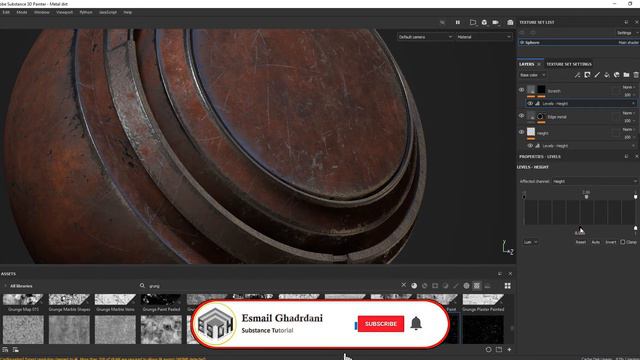This screenshot has height=360, width=640.
Task: Open opacity dropdown of Edge metal layer
Action: click(x=629, y=121)
